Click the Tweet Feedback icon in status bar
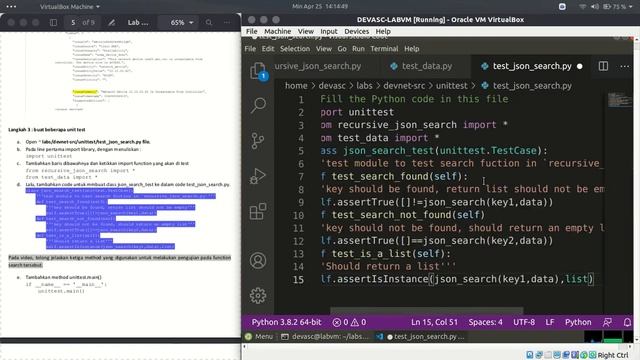Viewport: 640px width, 360px height. point(607,322)
